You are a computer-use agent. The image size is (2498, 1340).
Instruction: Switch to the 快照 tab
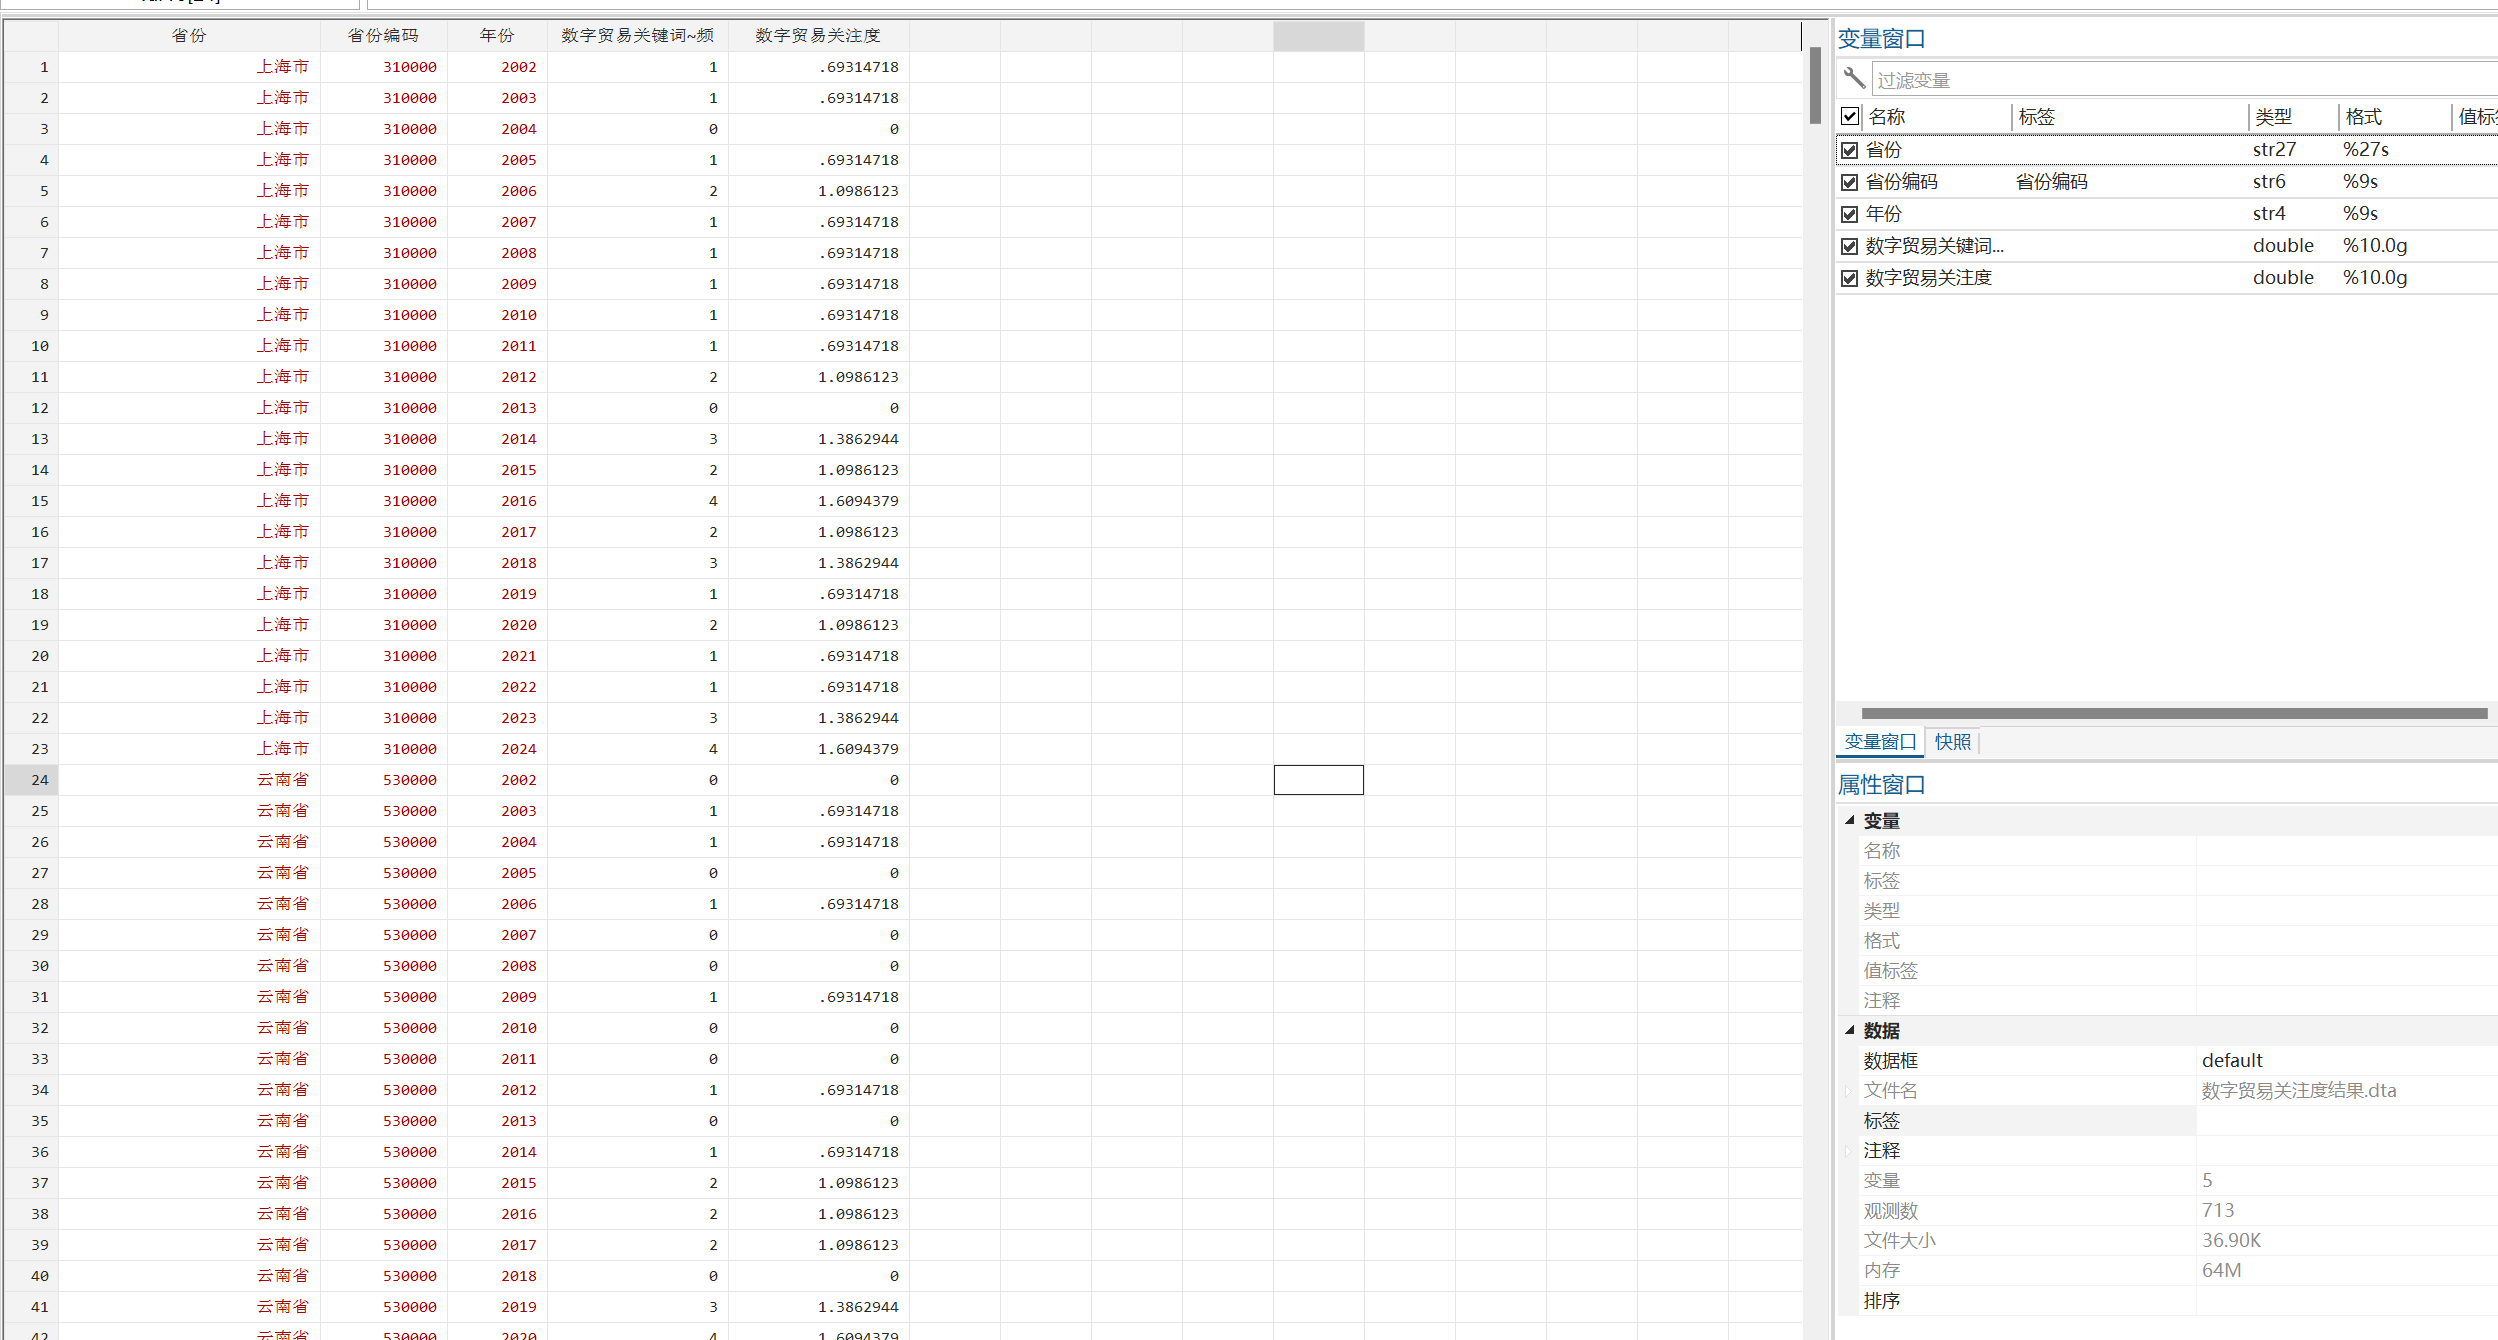pyautogui.click(x=1952, y=742)
